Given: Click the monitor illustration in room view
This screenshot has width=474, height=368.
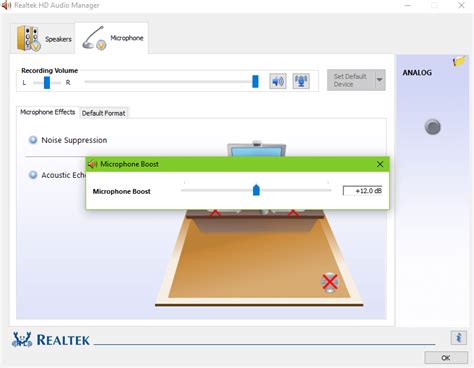Looking at the screenshot, I should coord(257,149).
